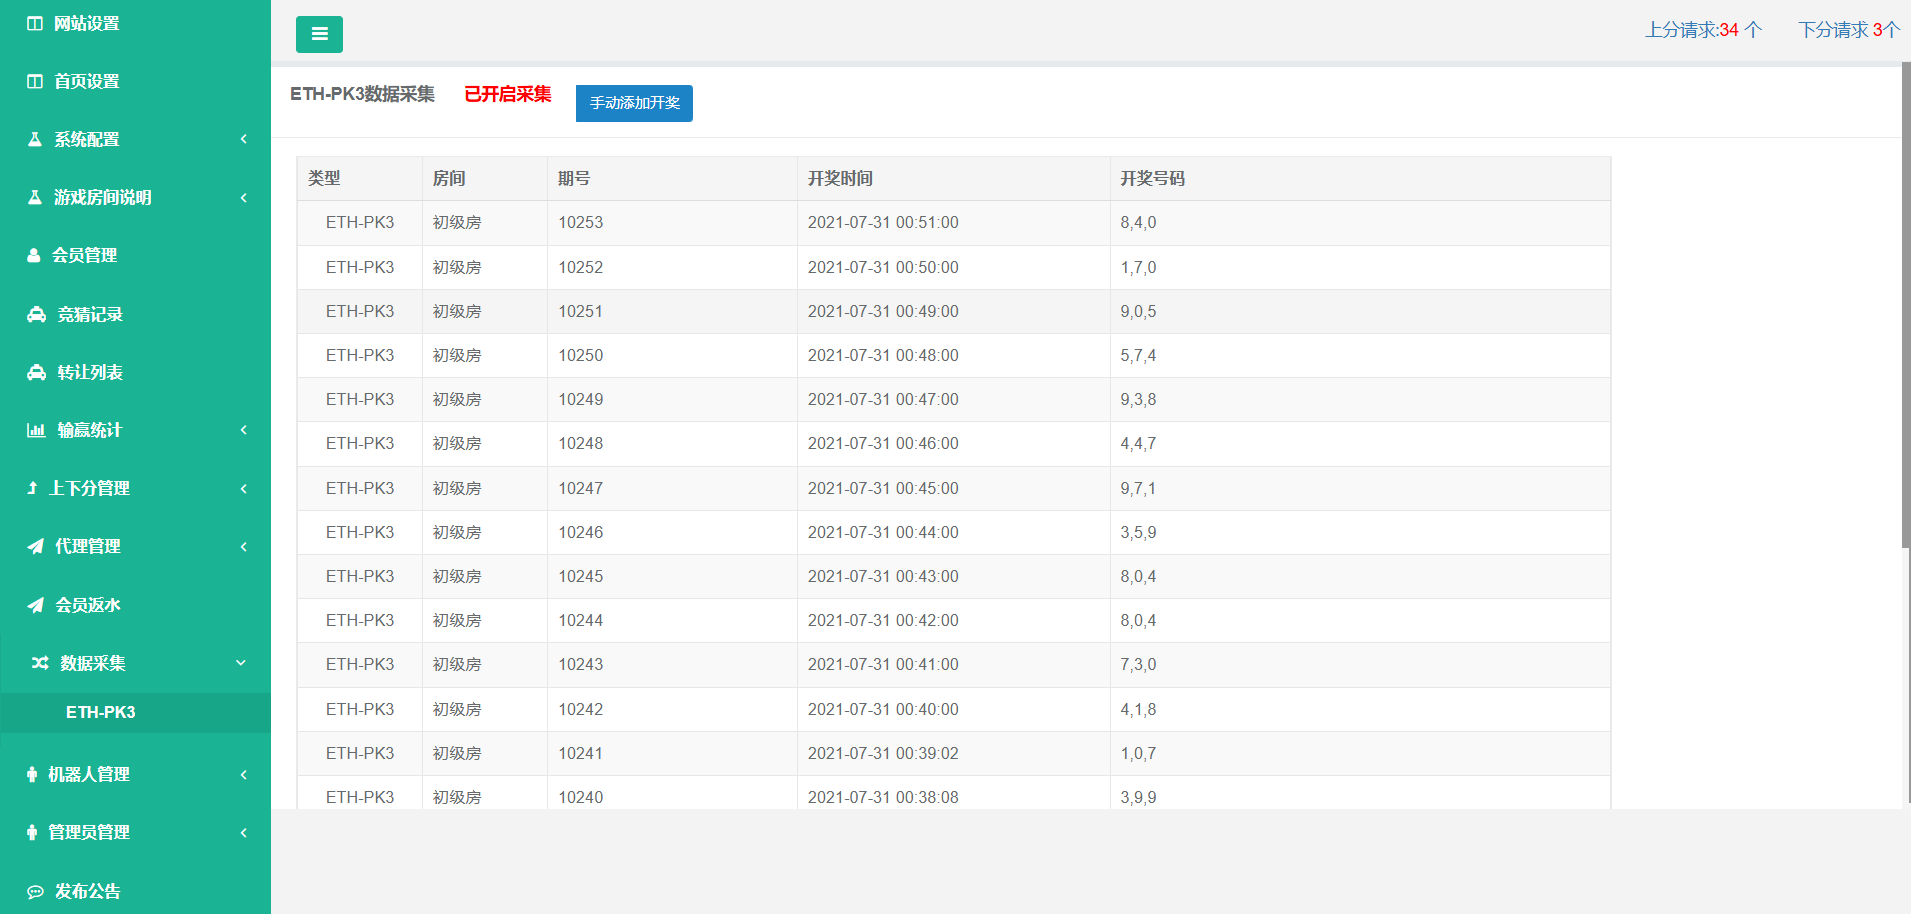Open the 上分请求 link in header

click(x=1703, y=30)
